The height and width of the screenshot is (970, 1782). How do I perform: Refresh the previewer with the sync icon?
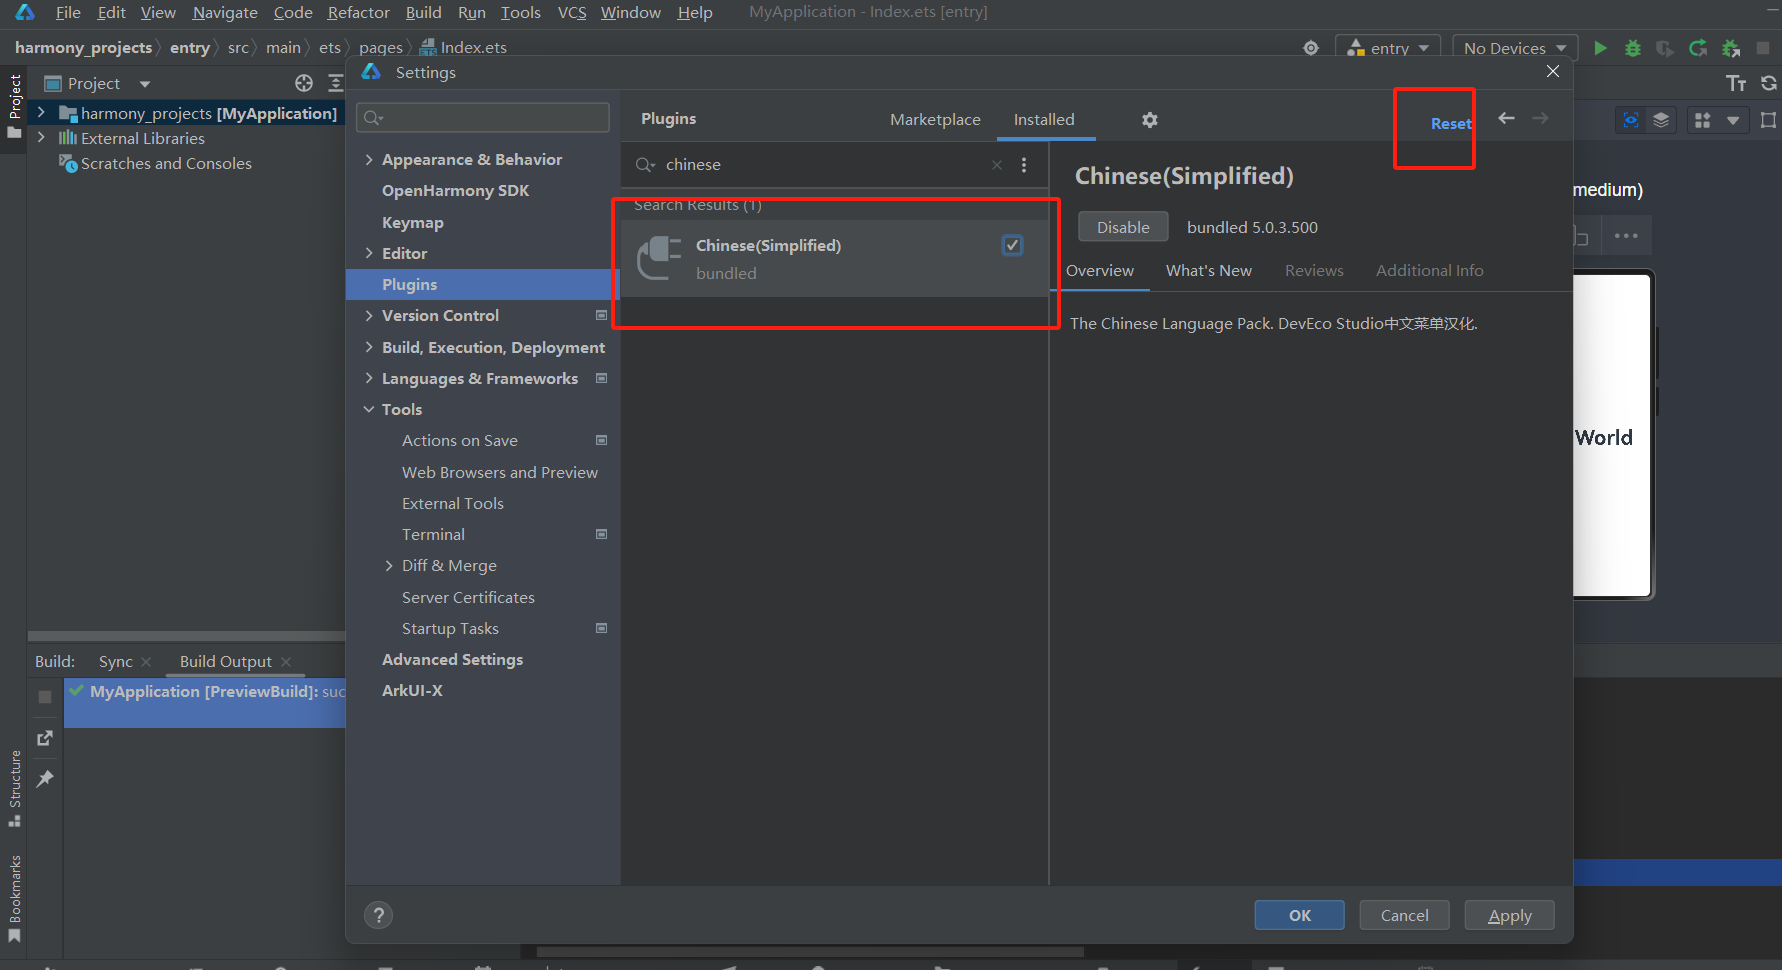[1767, 82]
